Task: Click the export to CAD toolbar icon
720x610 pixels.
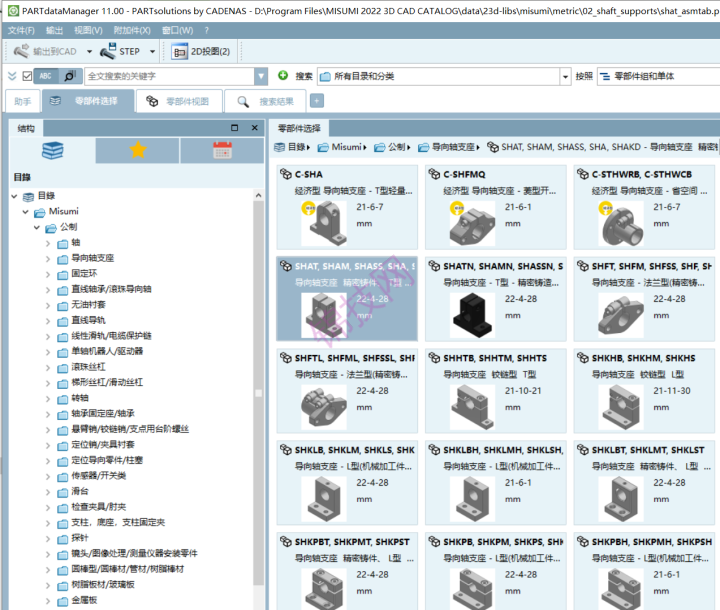Action: click(x=21, y=51)
